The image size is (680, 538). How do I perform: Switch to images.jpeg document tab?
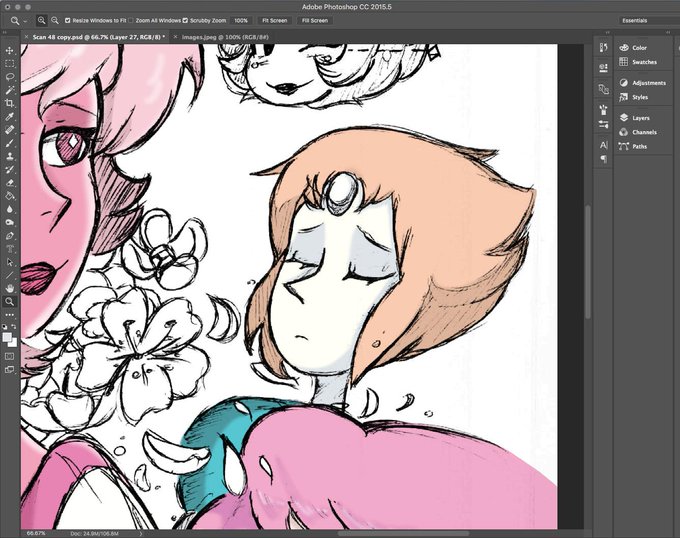(225, 37)
